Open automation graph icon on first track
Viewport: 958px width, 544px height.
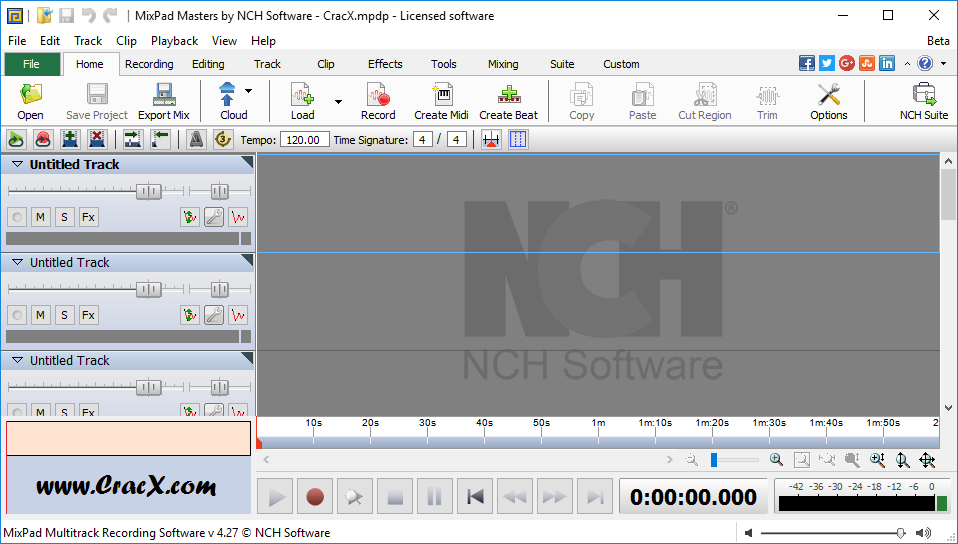tap(238, 217)
